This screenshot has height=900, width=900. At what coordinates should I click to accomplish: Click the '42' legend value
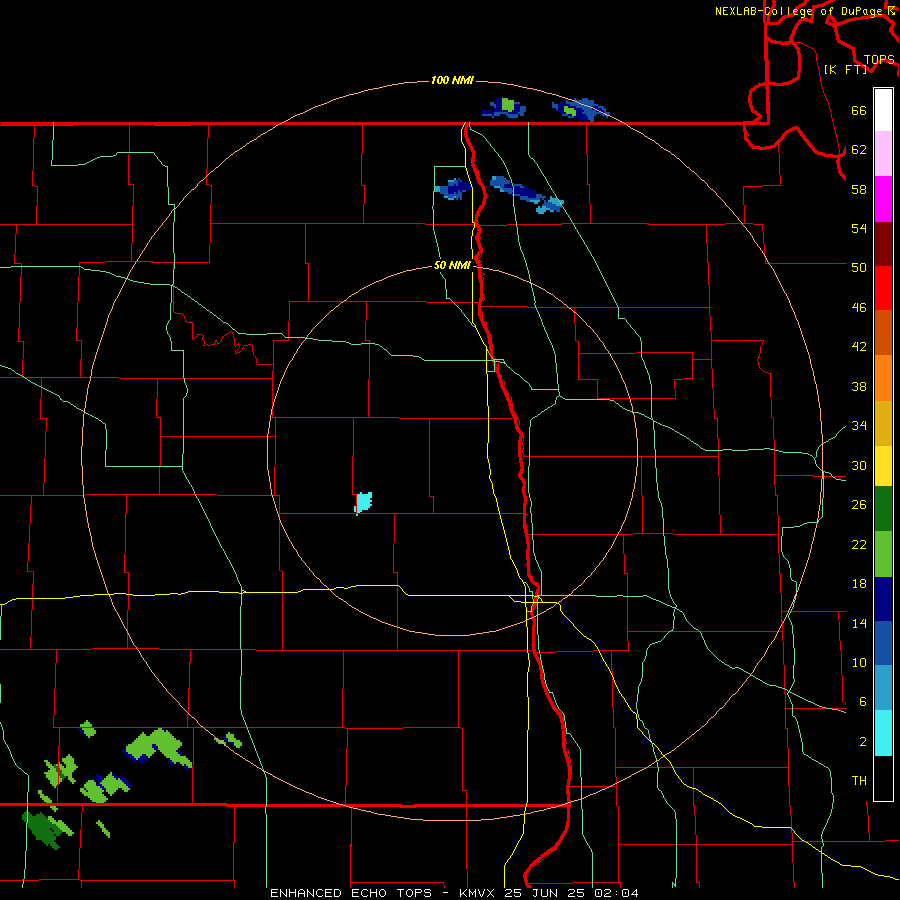(859, 347)
